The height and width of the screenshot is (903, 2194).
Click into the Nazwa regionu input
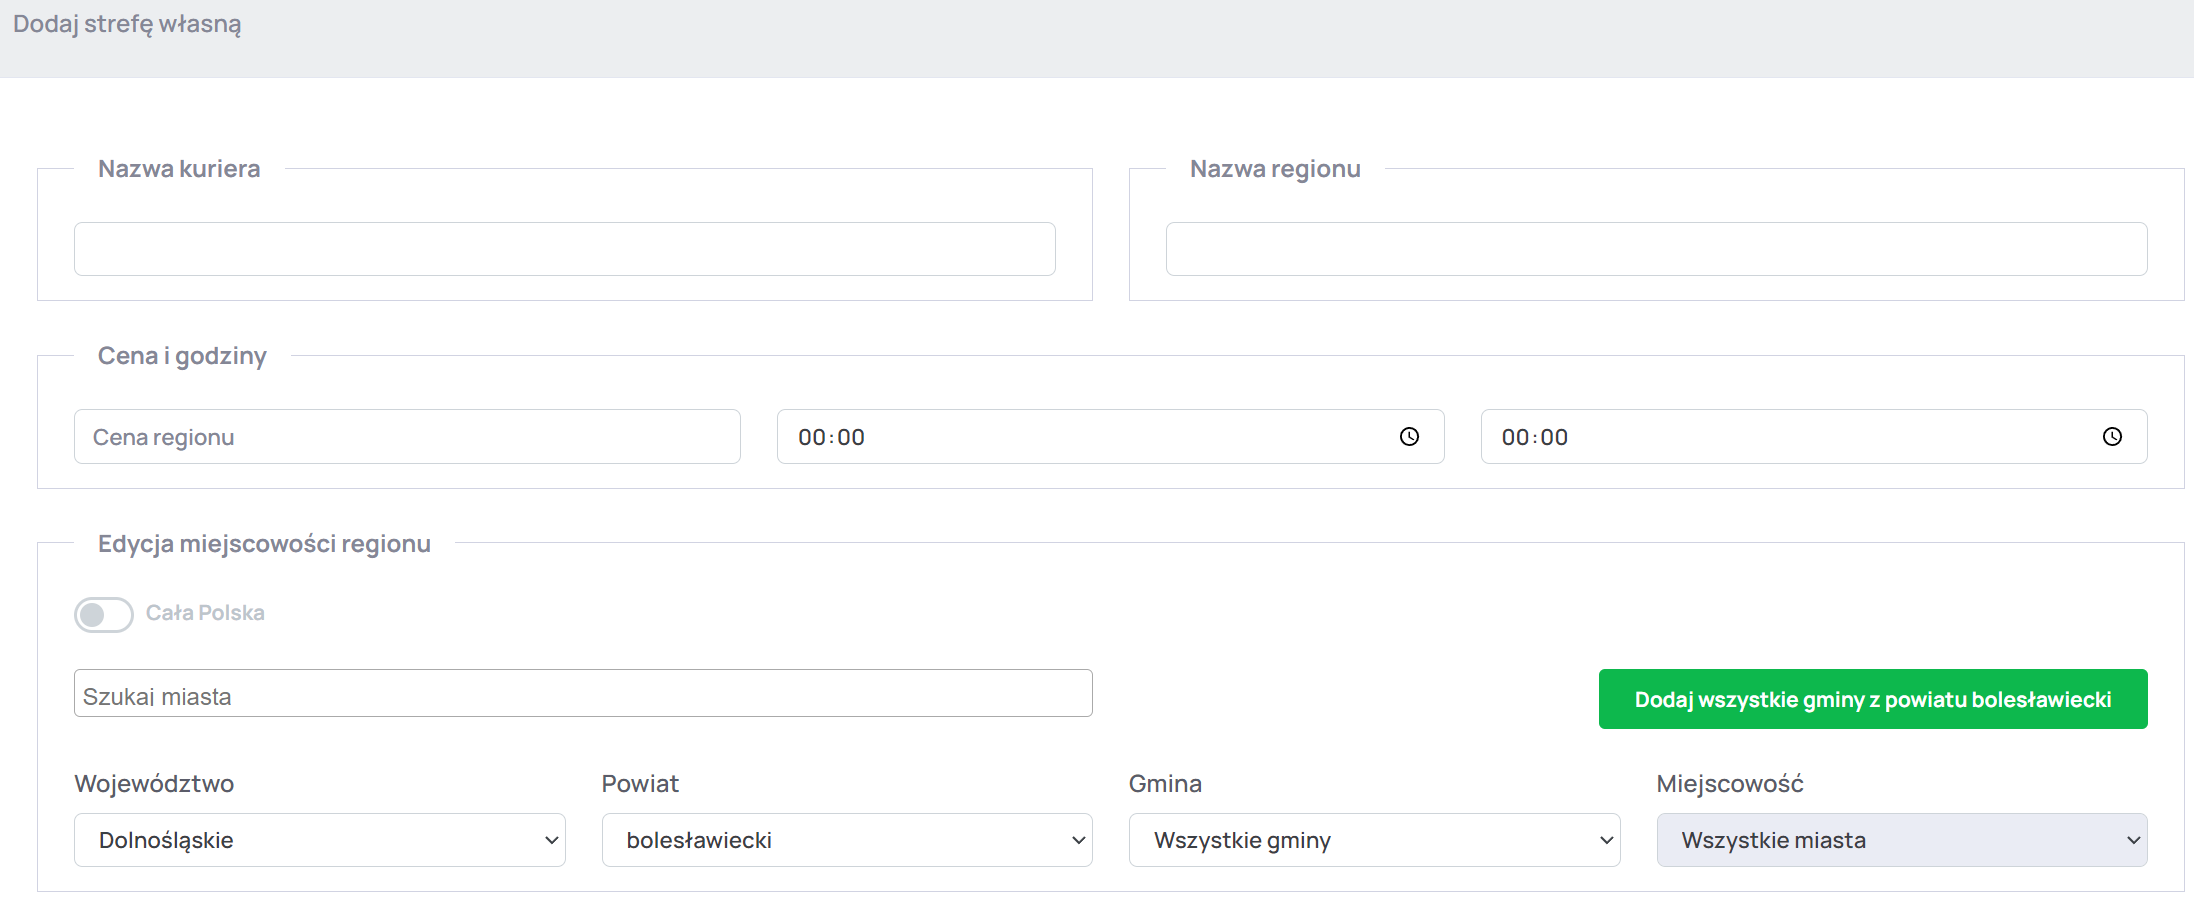[1656, 249]
